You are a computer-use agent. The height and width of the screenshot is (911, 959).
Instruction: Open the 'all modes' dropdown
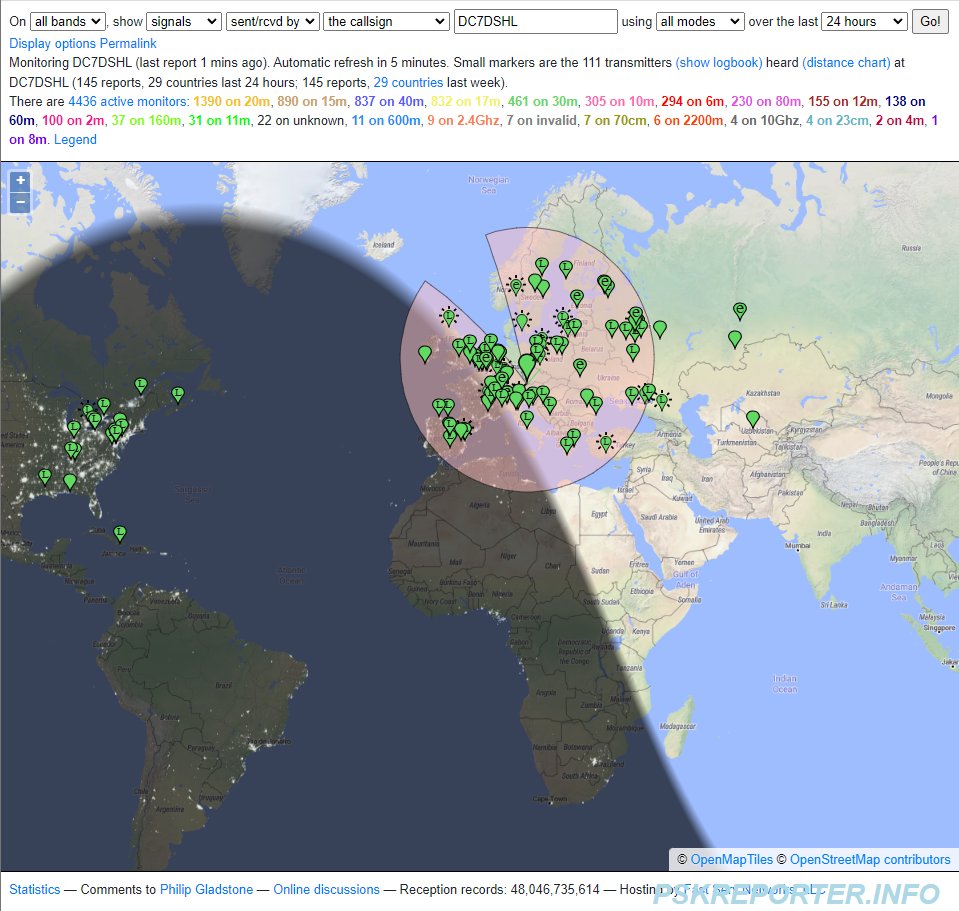pyautogui.click(x=700, y=21)
